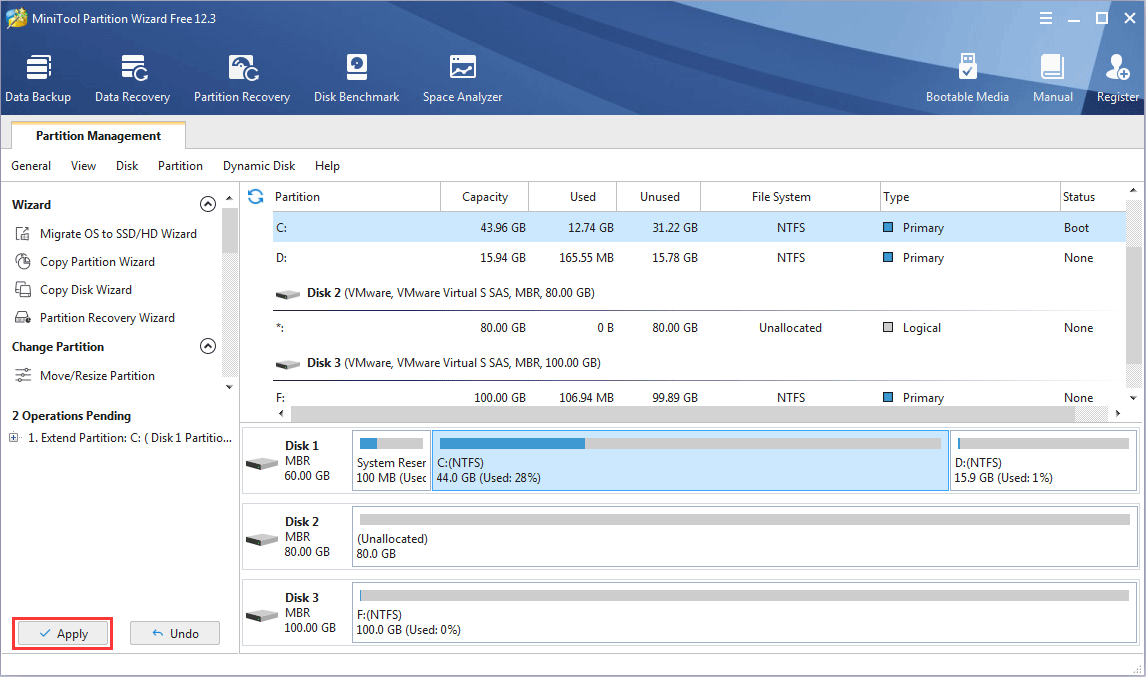Select the Unallocated 80.0 GB block
The height and width of the screenshot is (677, 1146).
point(745,537)
